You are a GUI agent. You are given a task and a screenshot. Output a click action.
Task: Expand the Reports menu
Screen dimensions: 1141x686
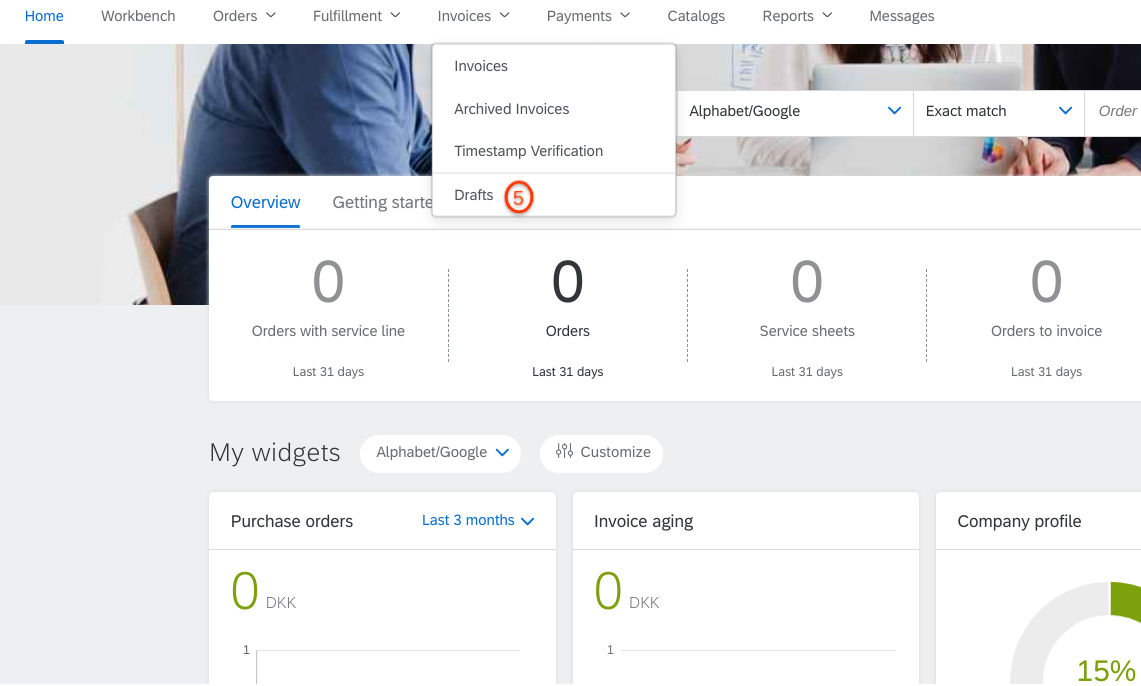coord(797,16)
